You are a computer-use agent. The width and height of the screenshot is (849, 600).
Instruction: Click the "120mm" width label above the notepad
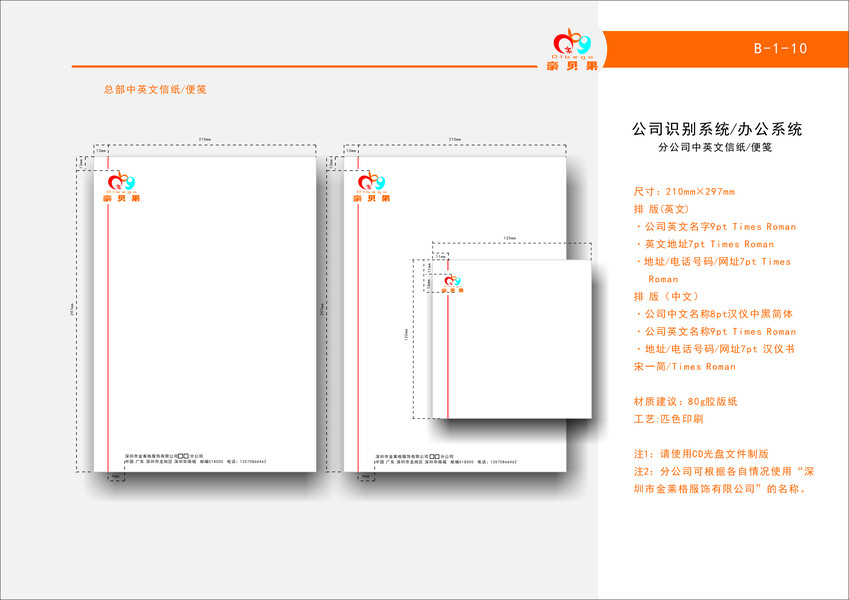pyautogui.click(x=510, y=238)
